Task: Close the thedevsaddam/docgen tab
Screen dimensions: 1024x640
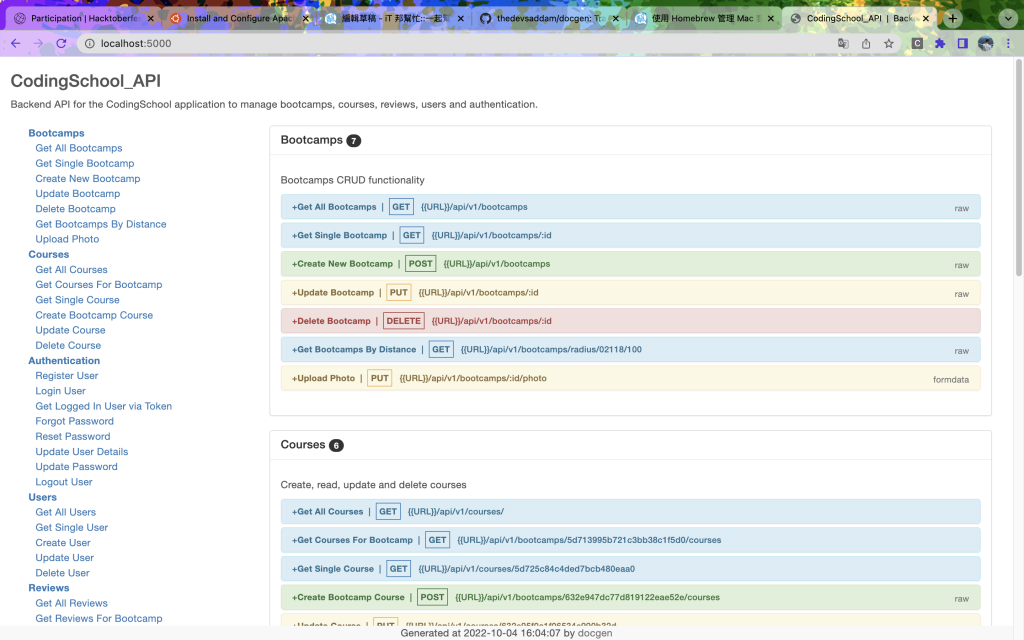Action: (616, 18)
